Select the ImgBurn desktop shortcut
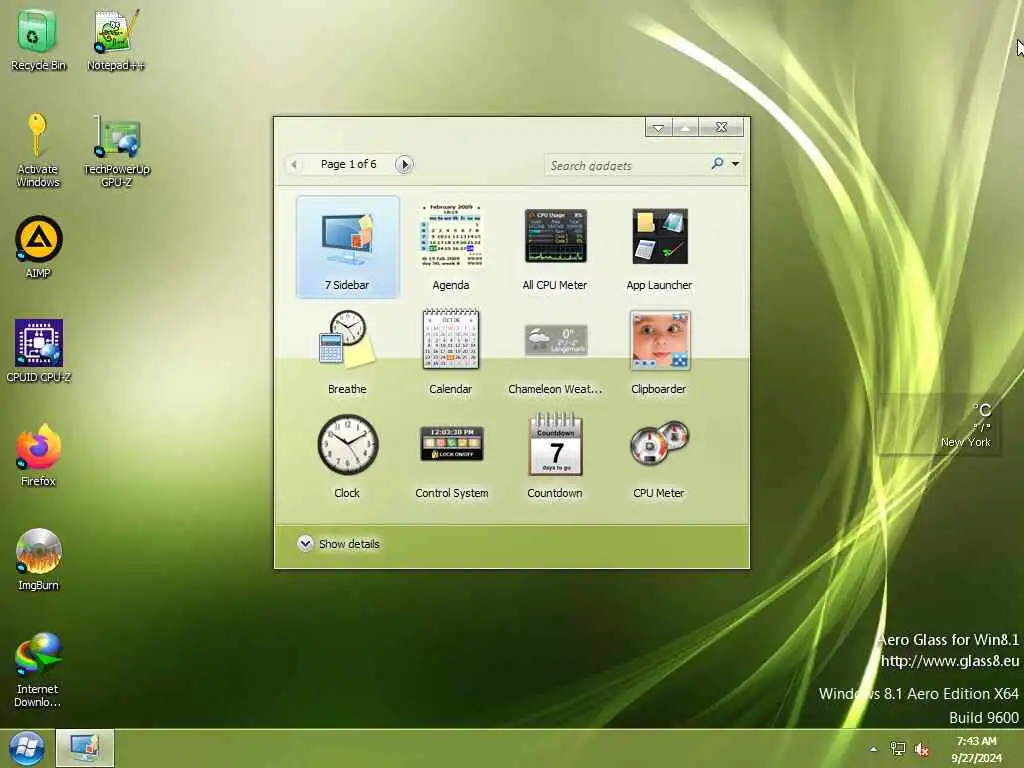The width and height of the screenshot is (1024, 768). click(39, 559)
